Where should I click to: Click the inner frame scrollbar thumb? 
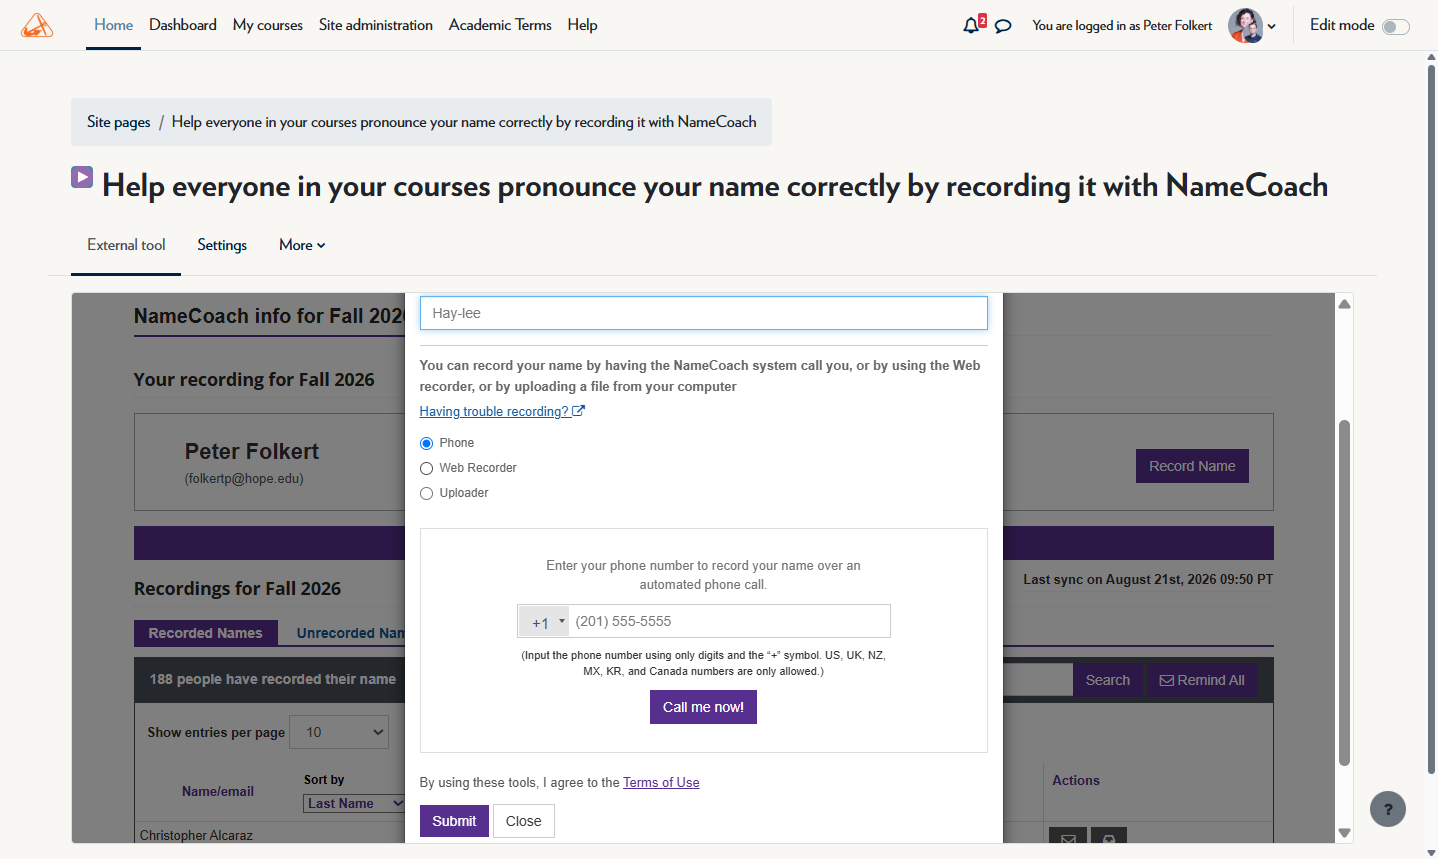(x=1345, y=593)
